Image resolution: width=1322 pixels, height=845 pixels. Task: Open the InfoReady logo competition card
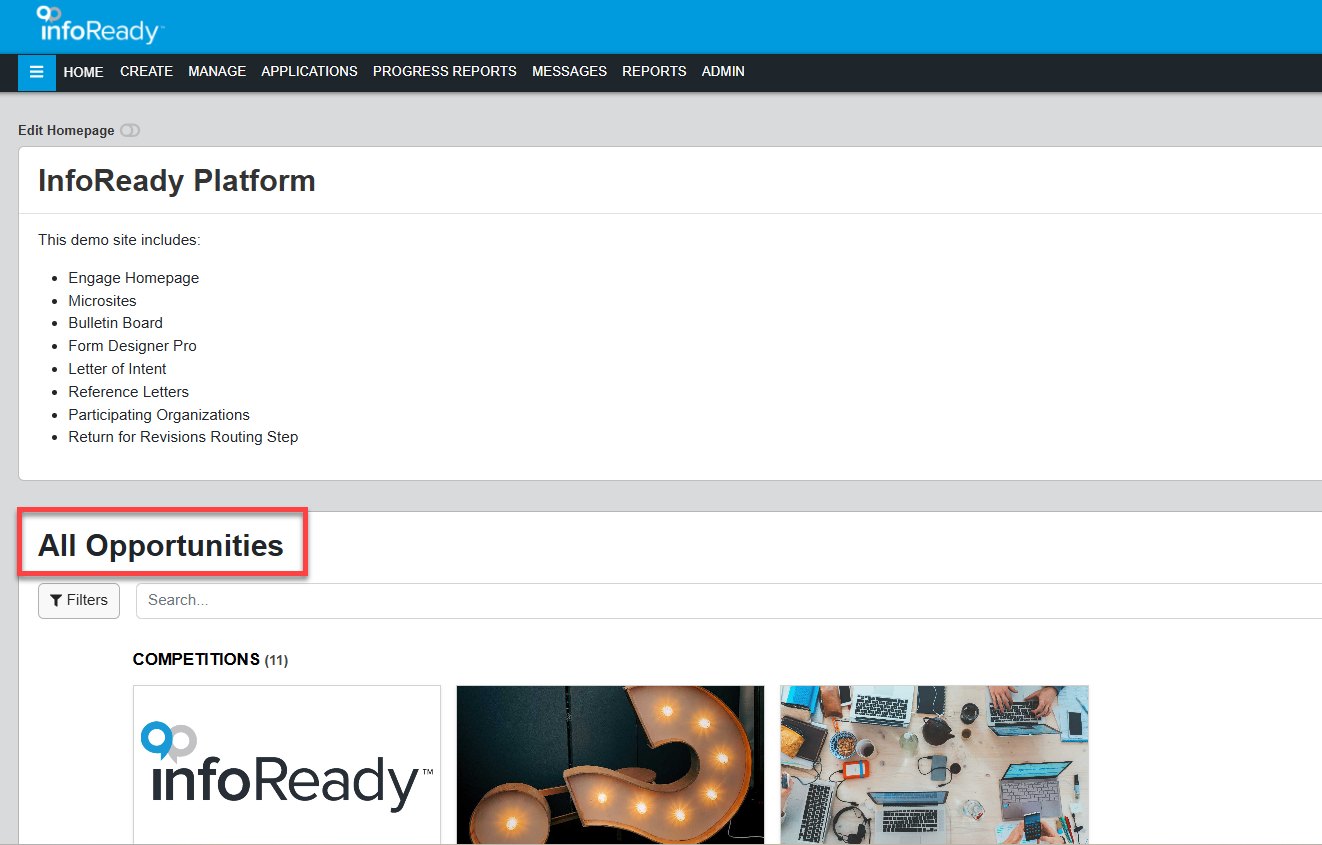(x=287, y=765)
